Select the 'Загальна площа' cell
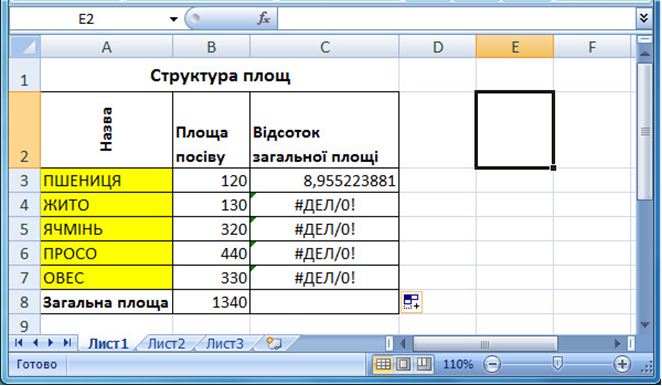 [106, 302]
